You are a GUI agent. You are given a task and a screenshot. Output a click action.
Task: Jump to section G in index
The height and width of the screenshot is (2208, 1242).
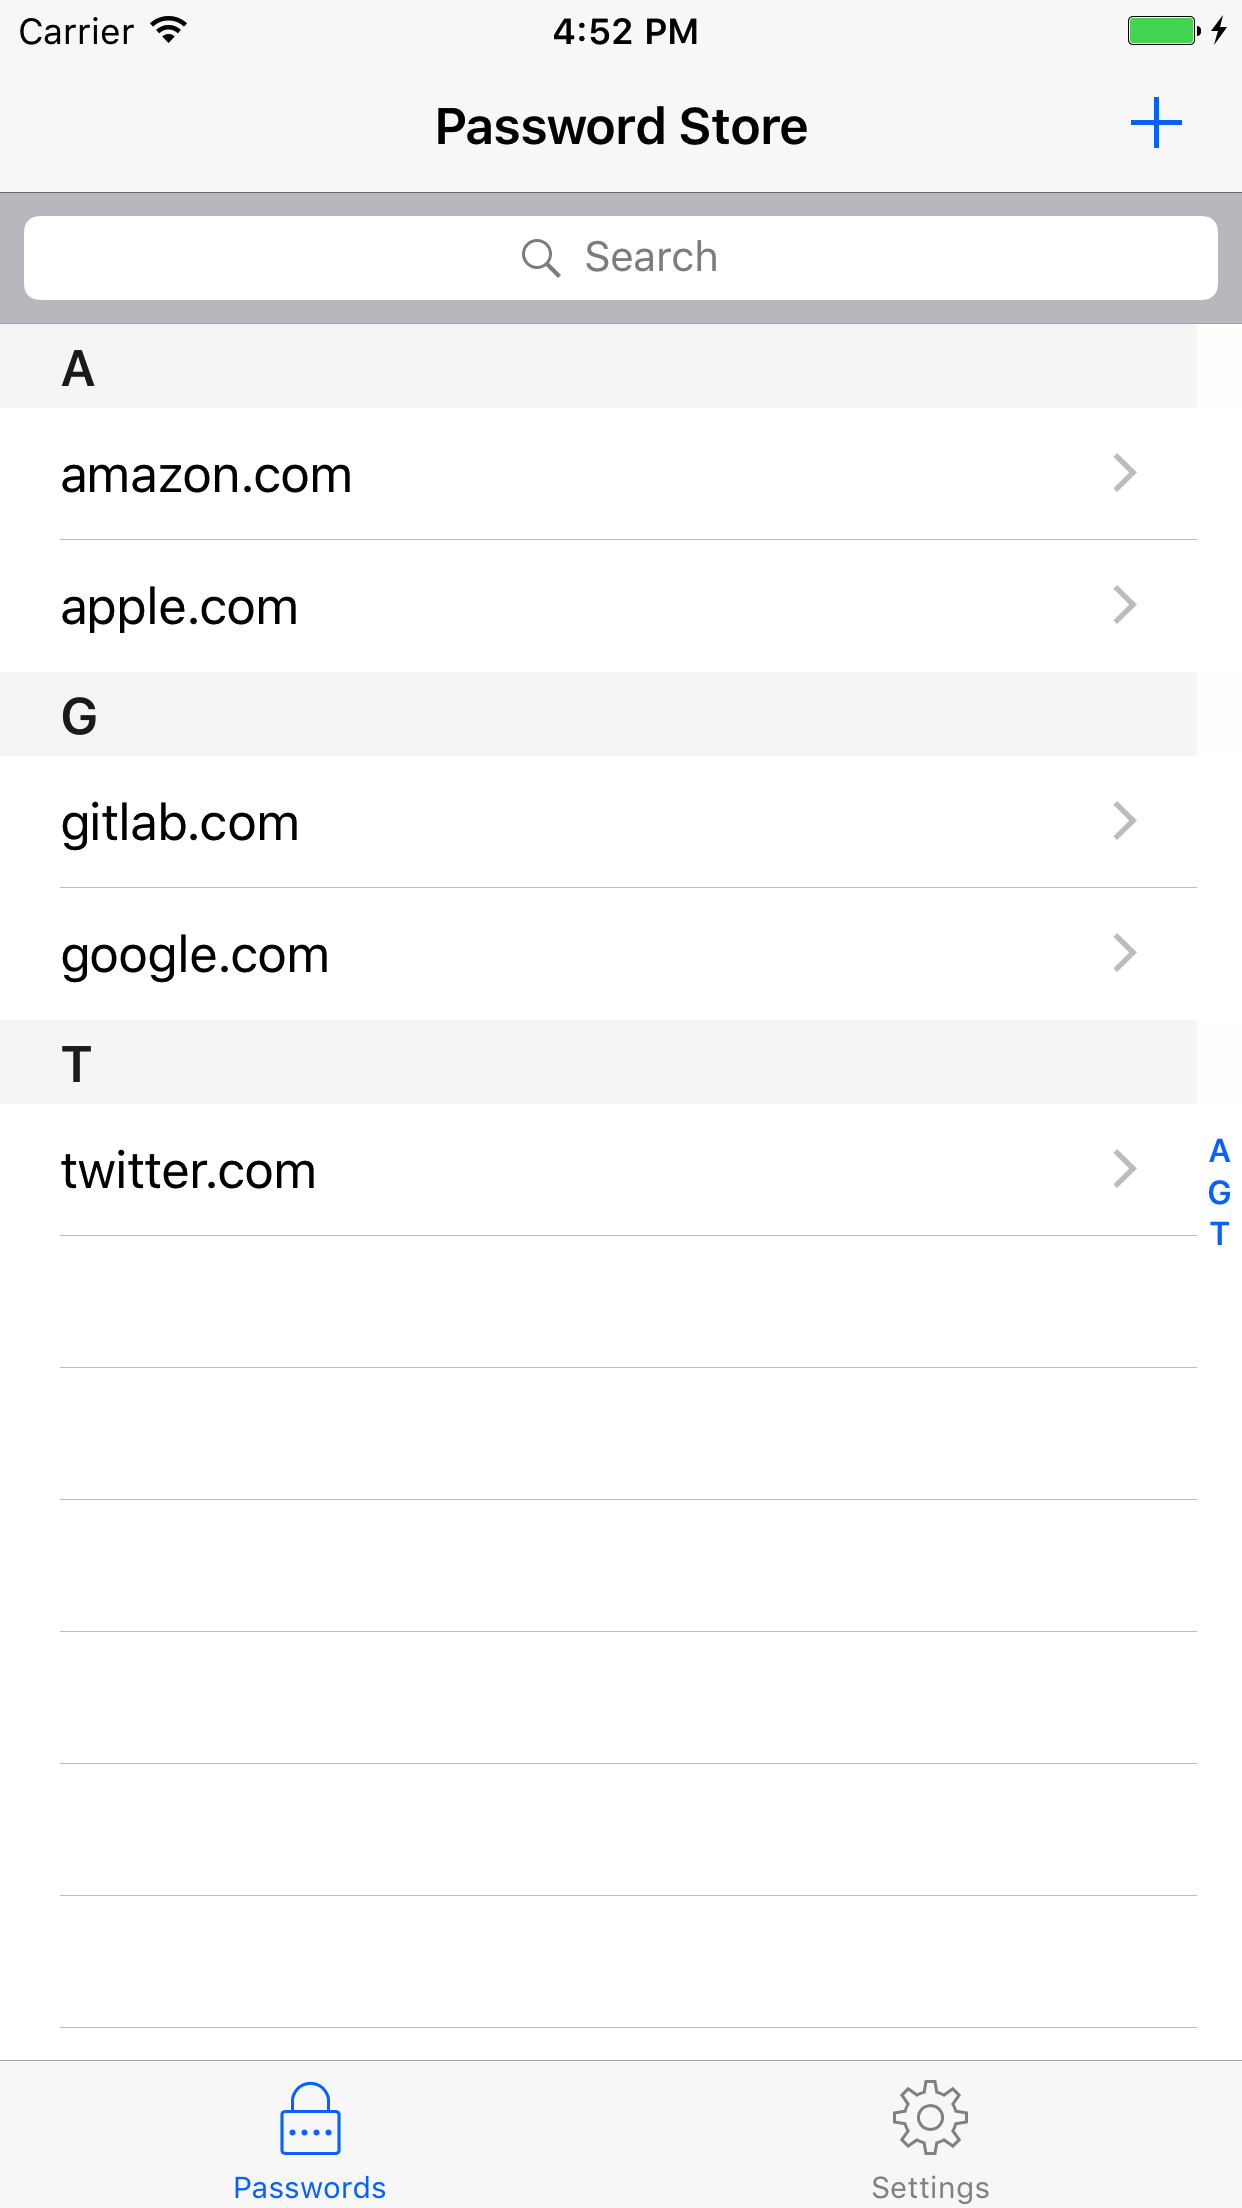[1219, 1192]
